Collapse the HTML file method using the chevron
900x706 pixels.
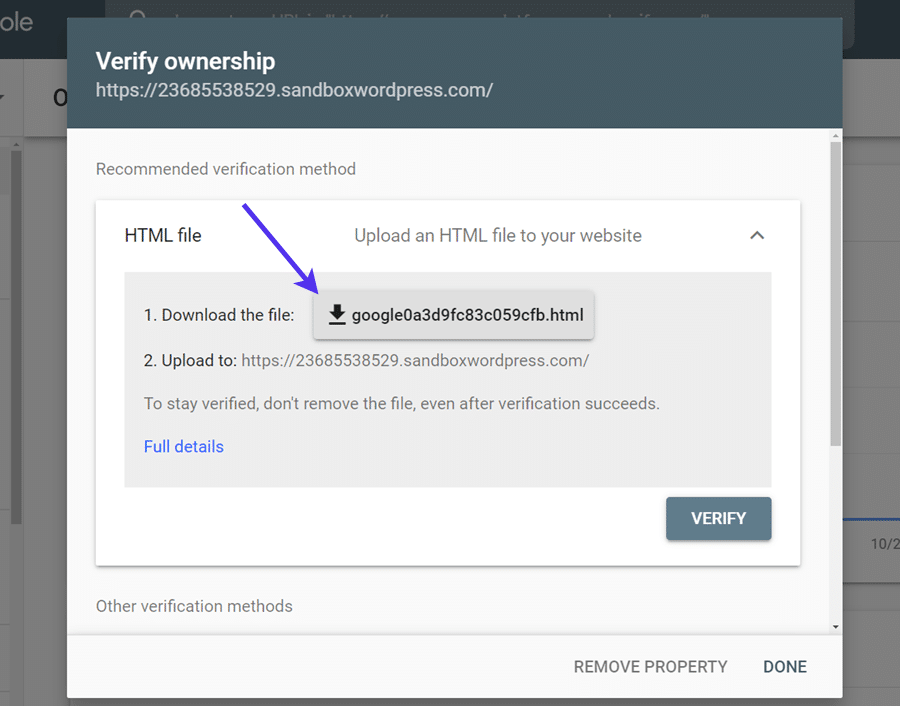(757, 235)
